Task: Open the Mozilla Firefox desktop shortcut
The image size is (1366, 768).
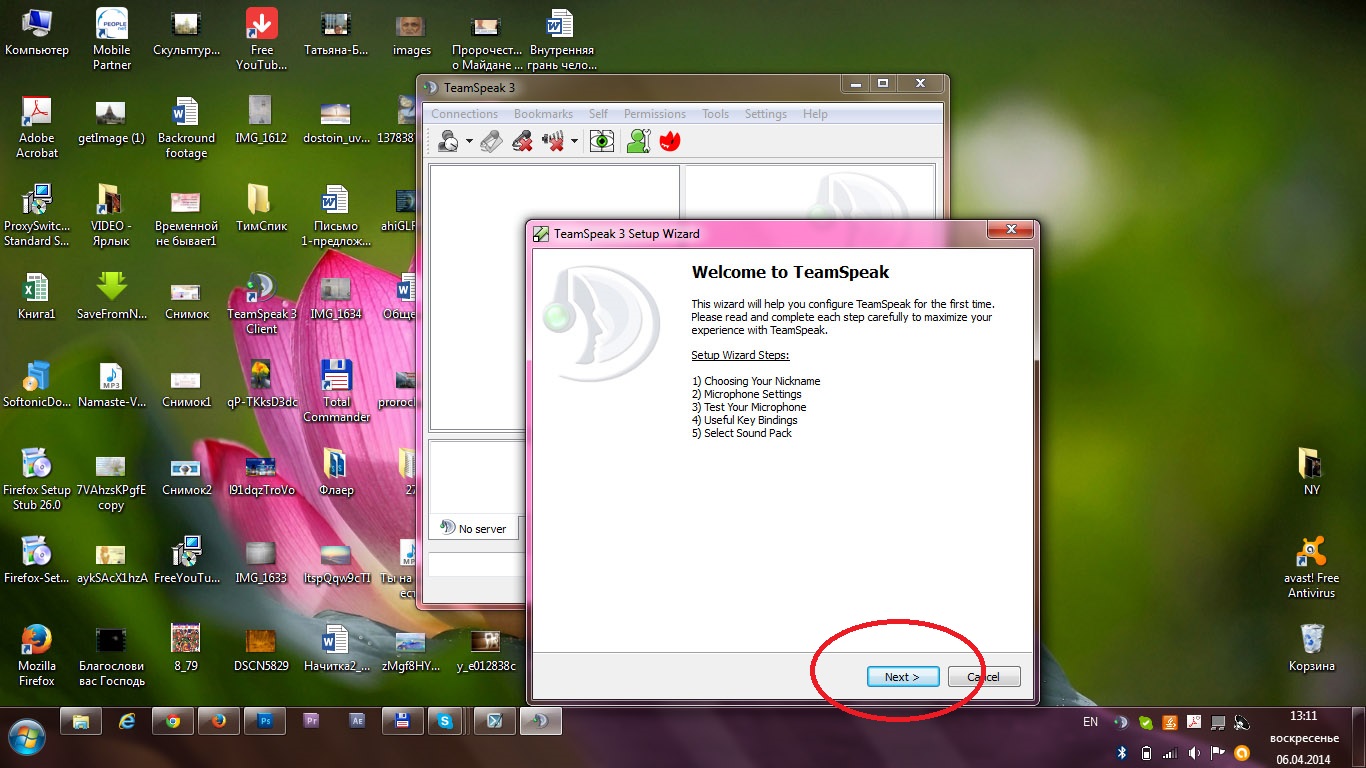Action: pyautogui.click(x=37, y=655)
